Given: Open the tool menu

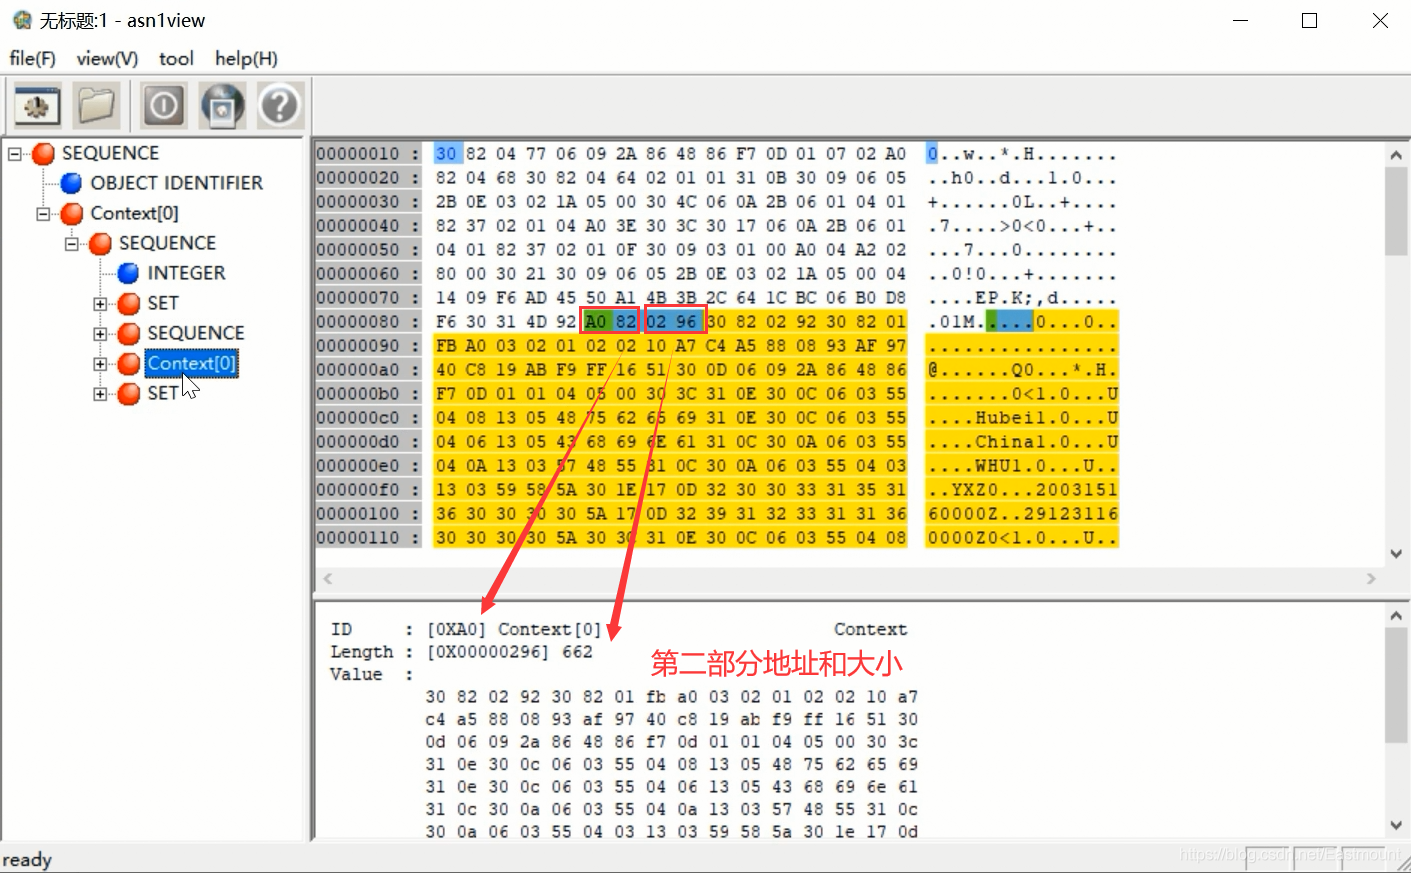Looking at the screenshot, I should coord(176,58).
